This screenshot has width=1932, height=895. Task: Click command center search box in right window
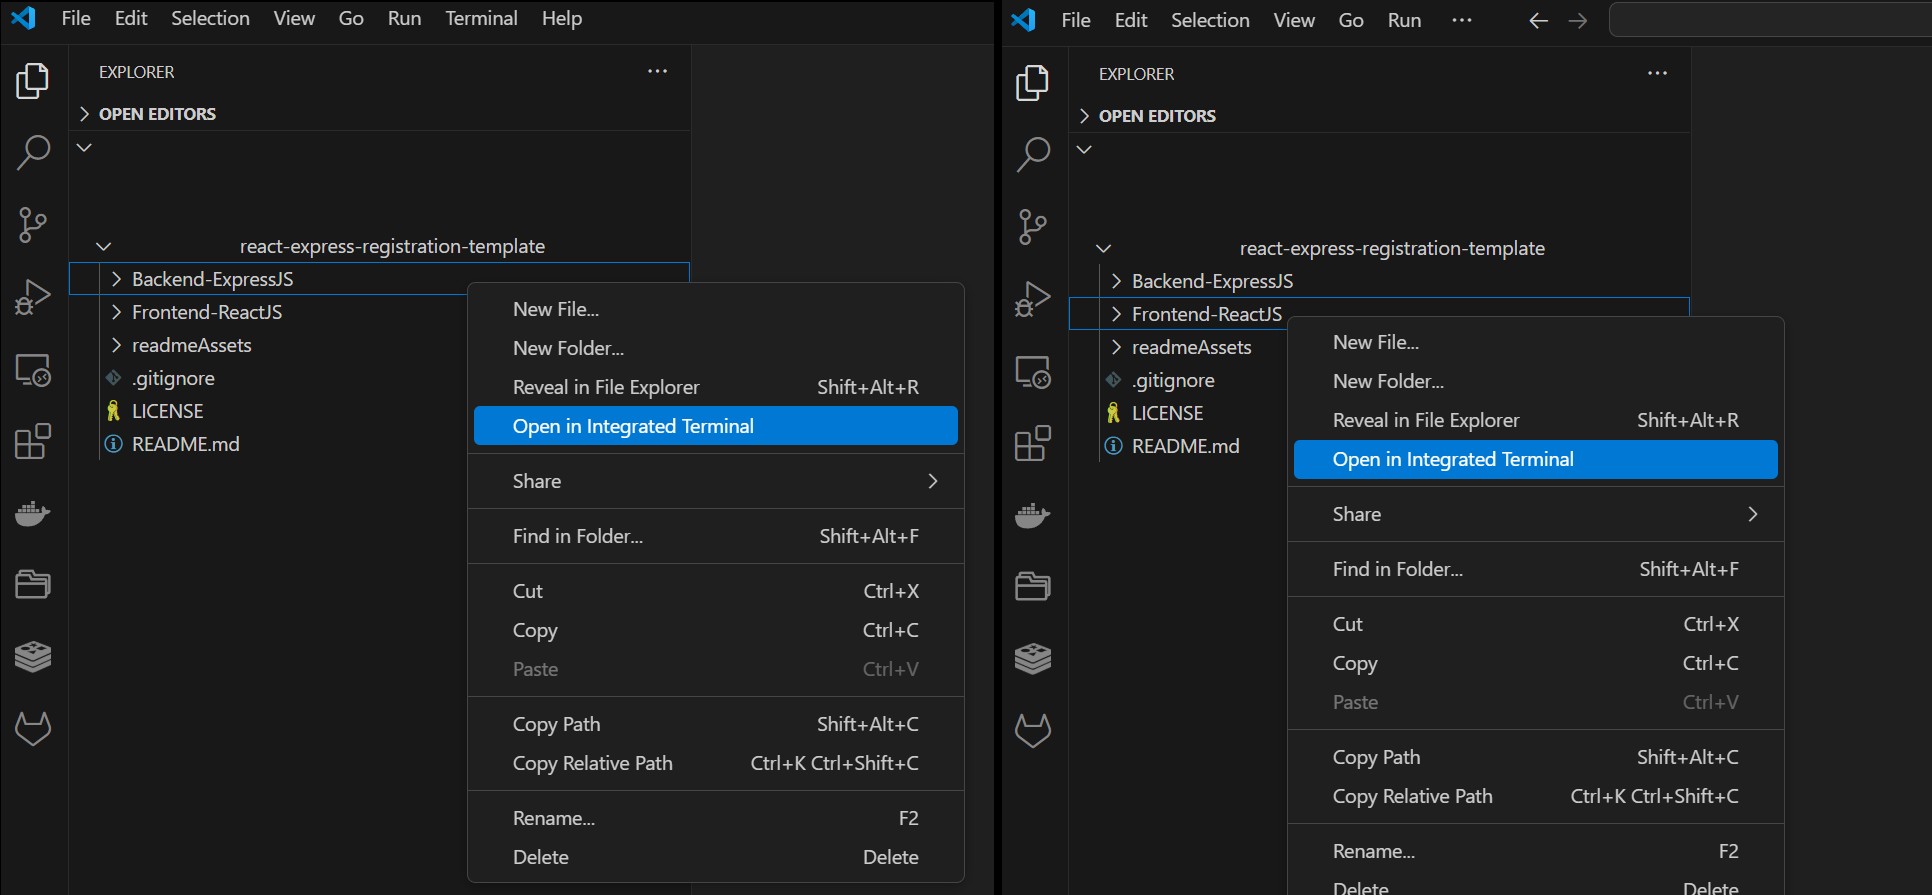tap(1770, 20)
